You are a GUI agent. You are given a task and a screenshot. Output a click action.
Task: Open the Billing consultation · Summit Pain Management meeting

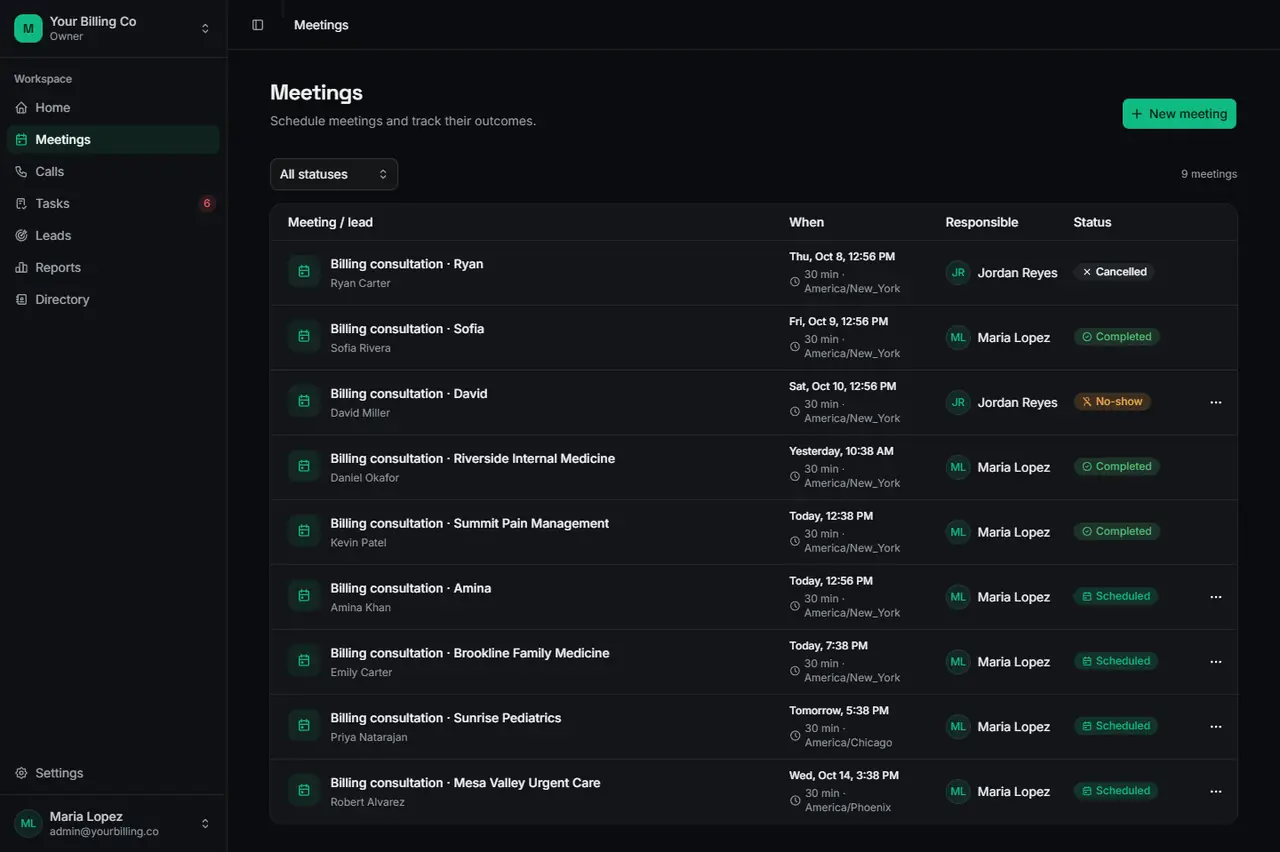[470, 524]
